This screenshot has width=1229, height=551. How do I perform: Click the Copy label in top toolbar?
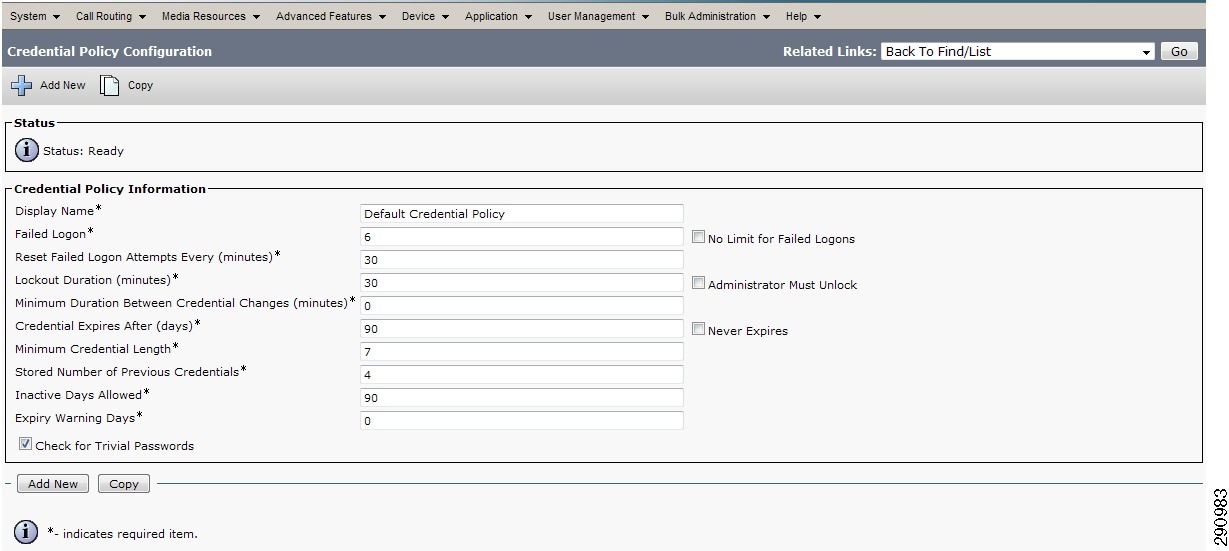click(x=140, y=86)
